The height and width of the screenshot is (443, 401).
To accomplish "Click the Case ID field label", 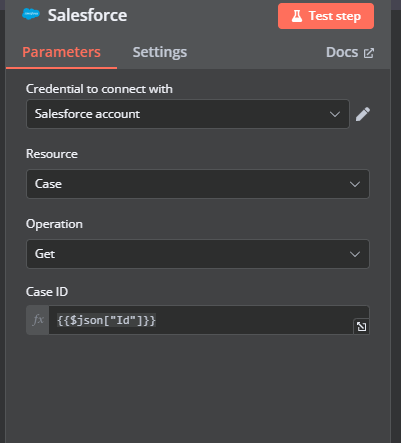I will point(47,292).
